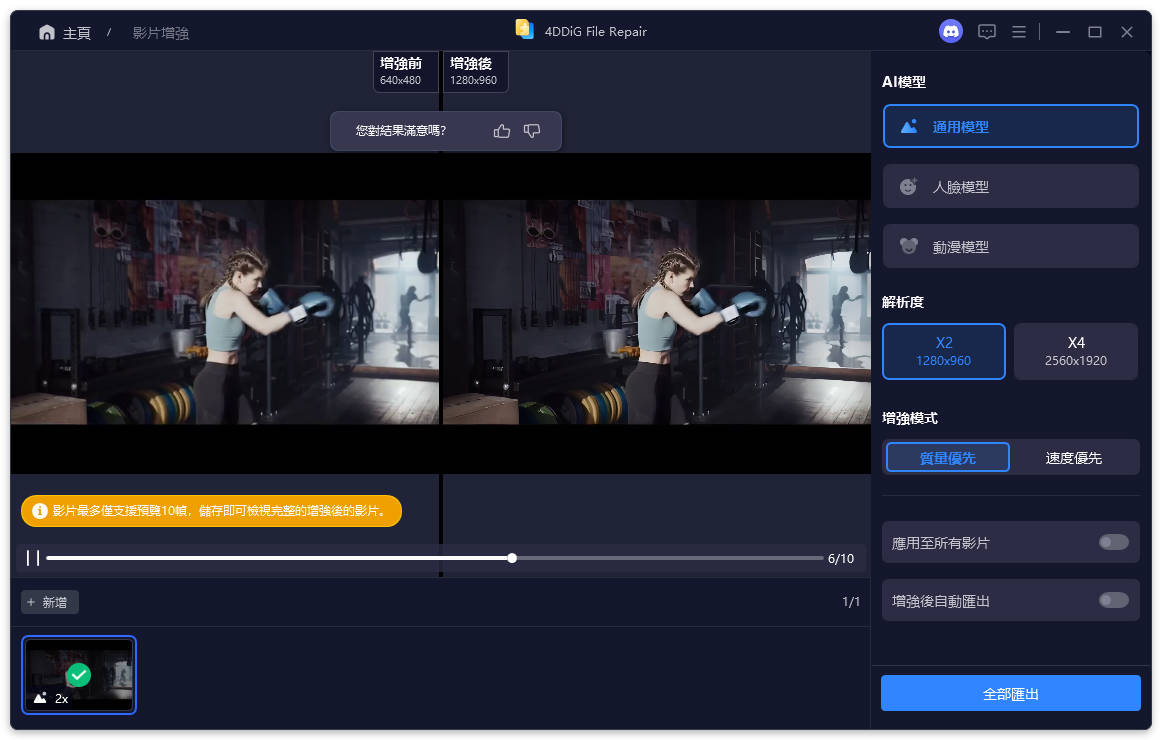Select the 人臉模型 AI model
Image resolution: width=1162 pixels, height=740 pixels.
tap(1010, 186)
